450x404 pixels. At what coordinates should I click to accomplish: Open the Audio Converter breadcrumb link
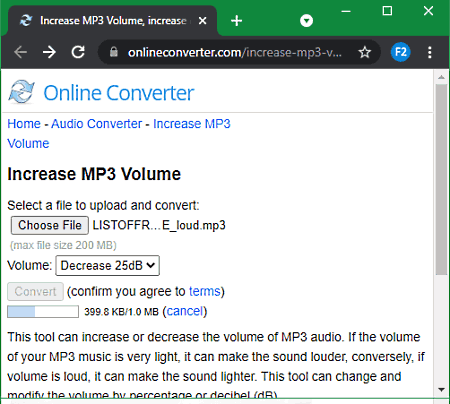pyautogui.click(x=96, y=124)
